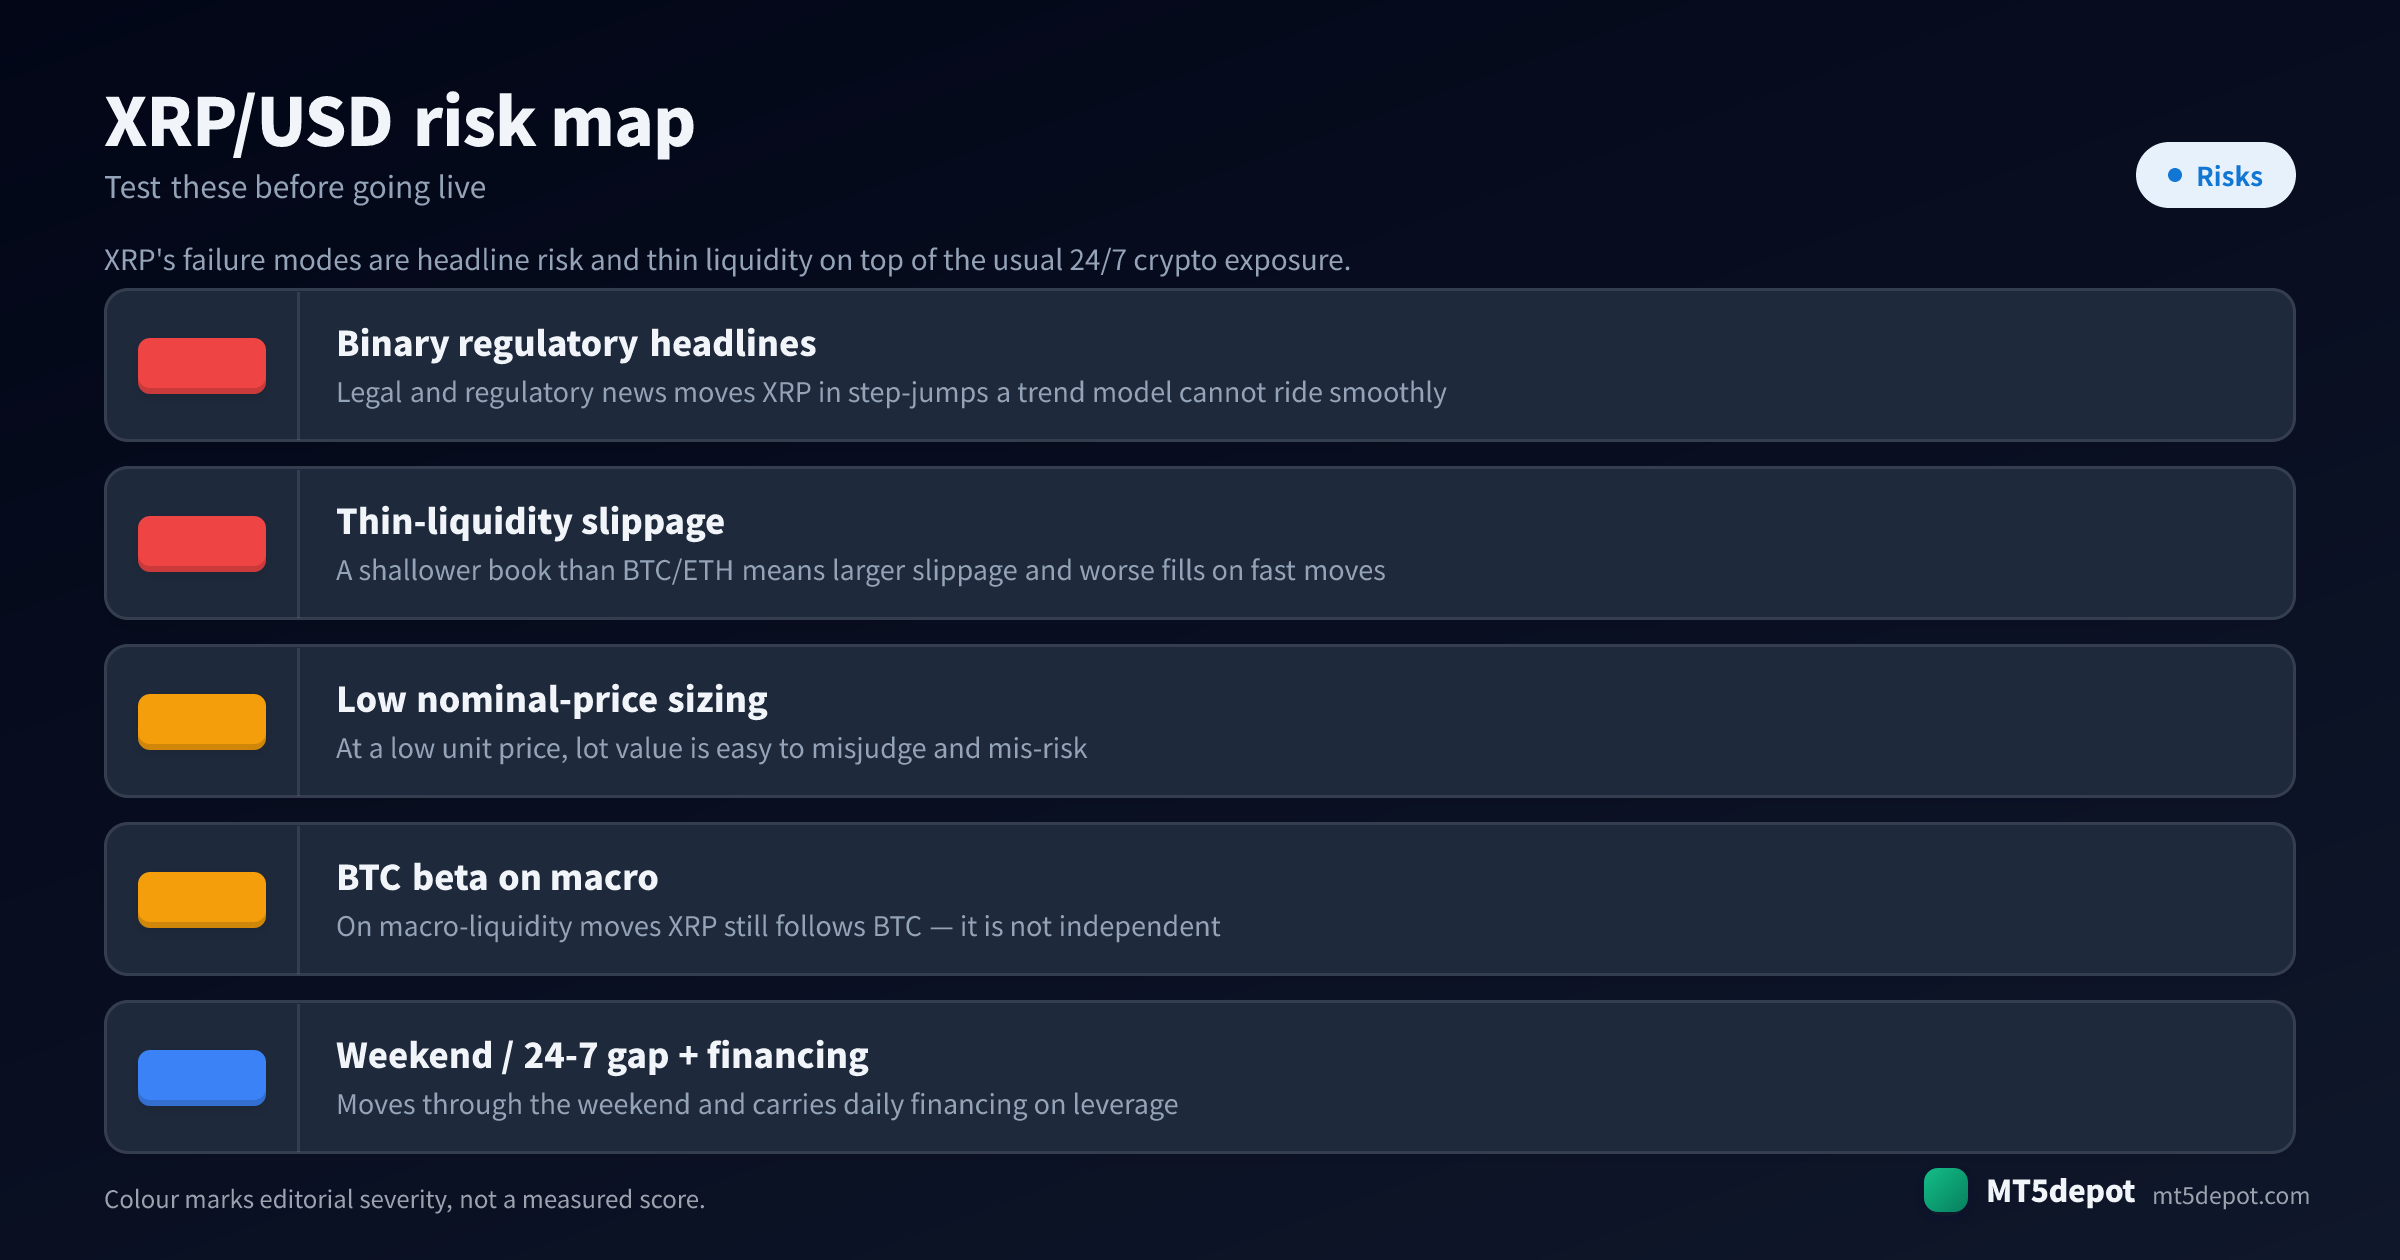Viewport: 2400px width, 1260px height.
Task: Select the Low nominal-price sizing heading
Action: tap(552, 700)
